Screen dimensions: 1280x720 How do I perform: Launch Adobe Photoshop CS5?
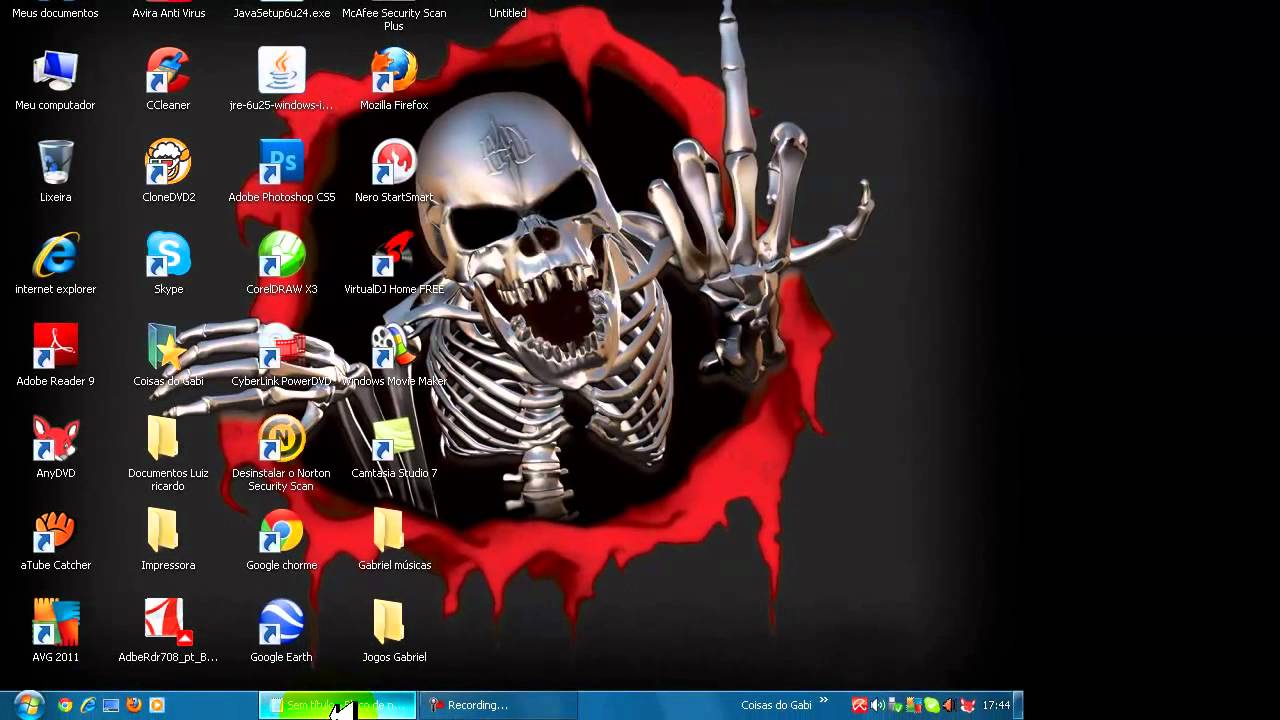click(281, 172)
